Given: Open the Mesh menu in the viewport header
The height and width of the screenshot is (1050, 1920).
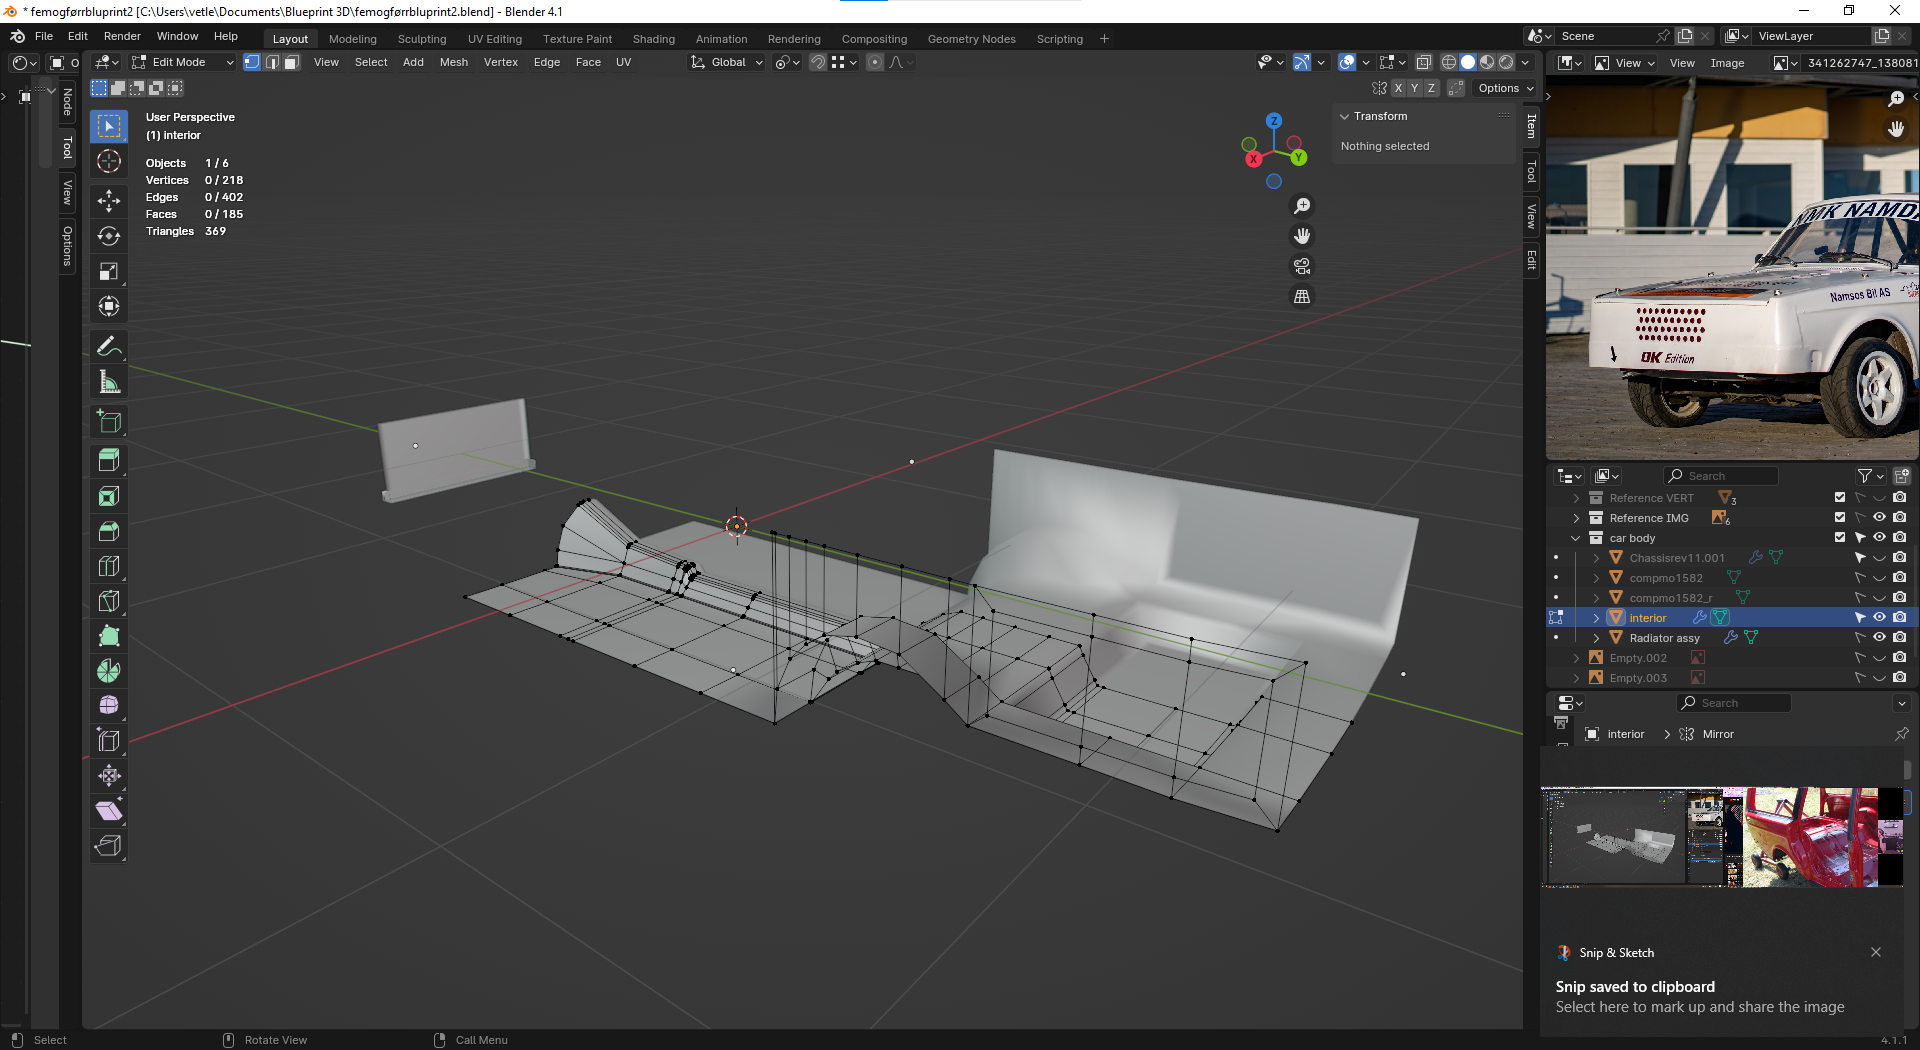Looking at the screenshot, I should pyautogui.click(x=454, y=62).
